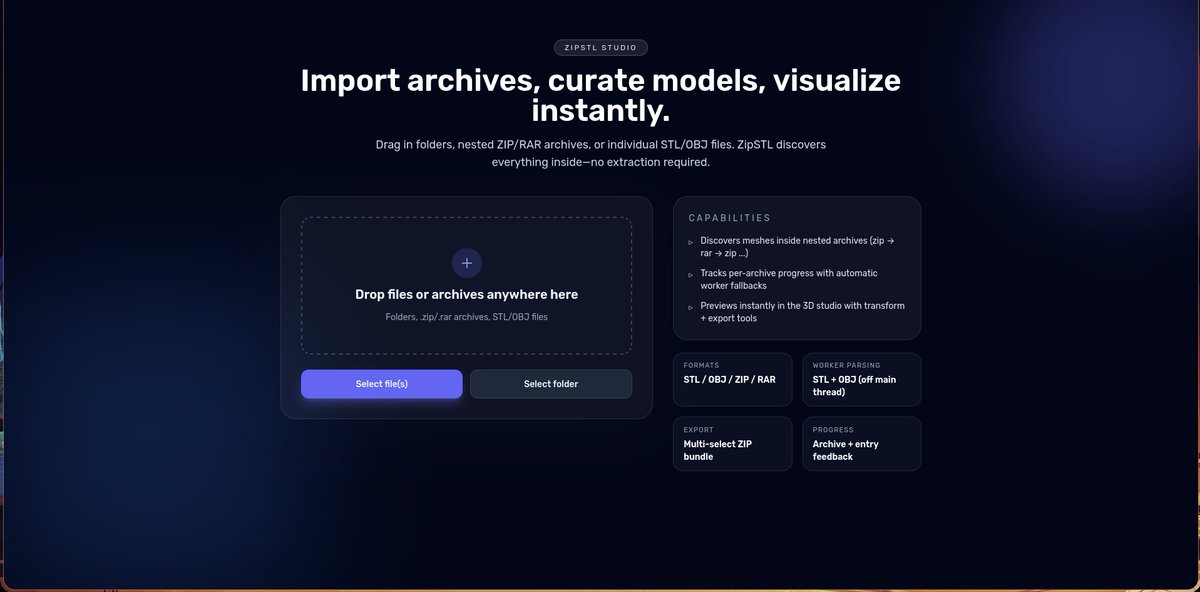Click the Export "Multi-select ZIP bundle" card
Viewport: 1200px width, 592px height.
point(732,443)
